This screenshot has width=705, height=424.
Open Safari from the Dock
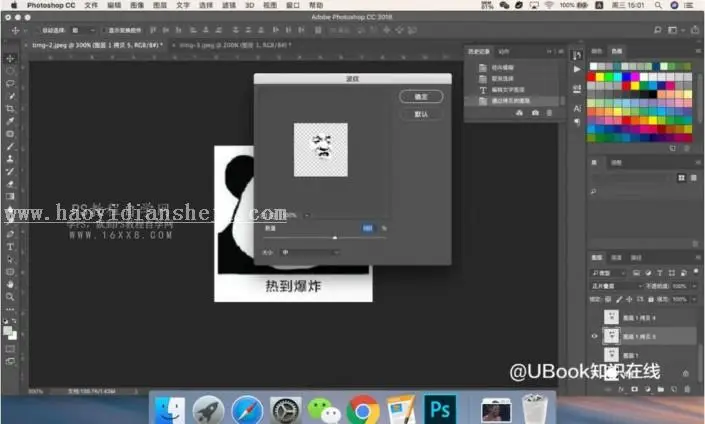(x=247, y=410)
